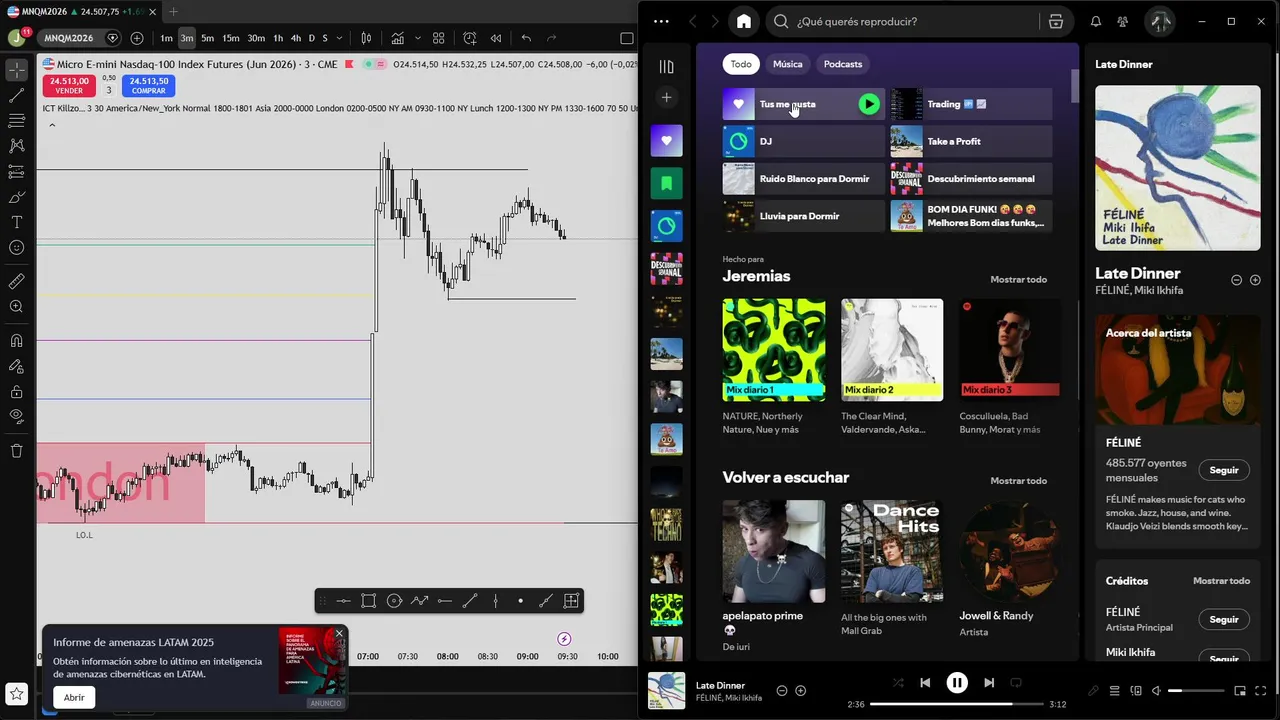Screen dimensions: 1280x720
Task: Adjust the Spotify volume slider
Action: [x=1196, y=691]
